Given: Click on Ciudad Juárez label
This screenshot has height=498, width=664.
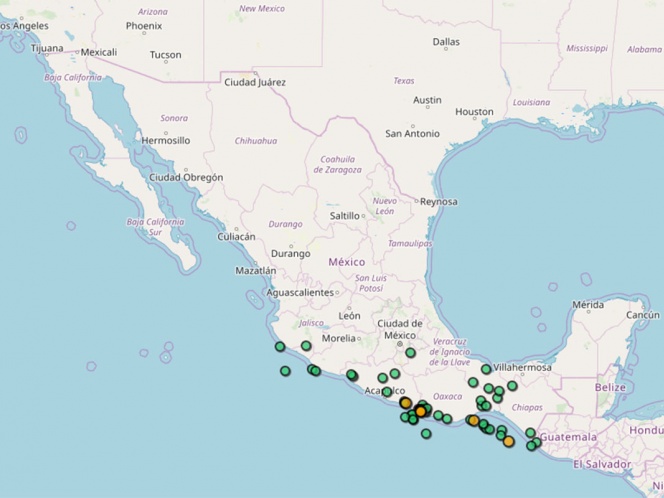Looking at the screenshot, I should coord(255,82).
